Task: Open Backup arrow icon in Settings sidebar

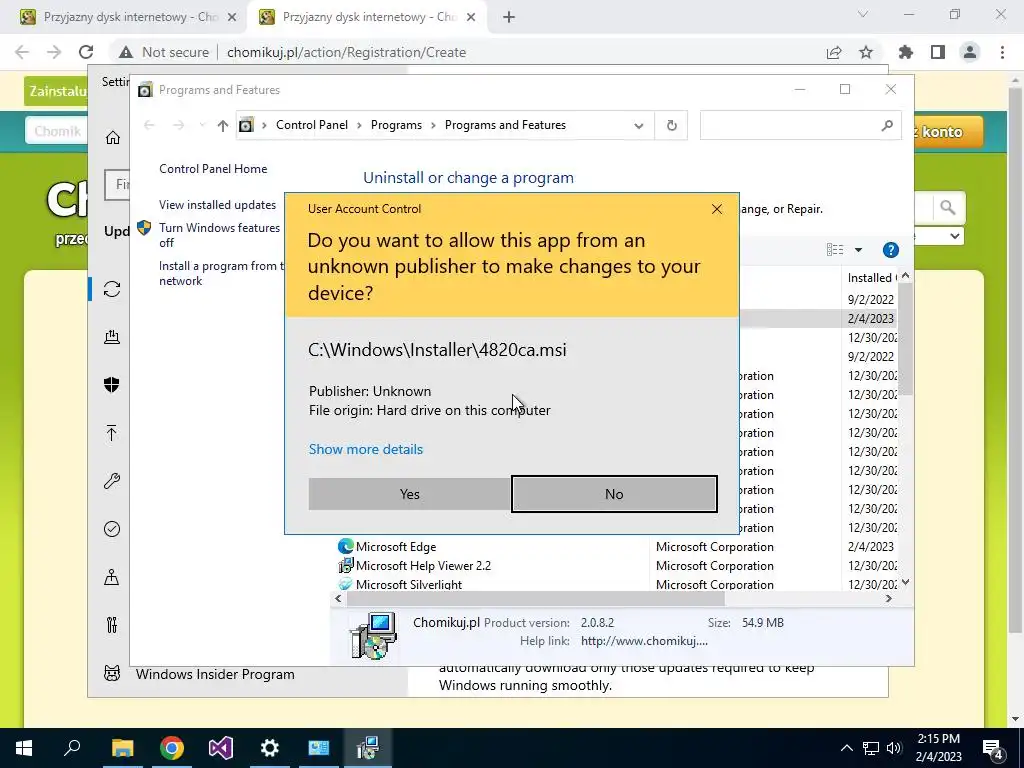Action: pos(112,432)
